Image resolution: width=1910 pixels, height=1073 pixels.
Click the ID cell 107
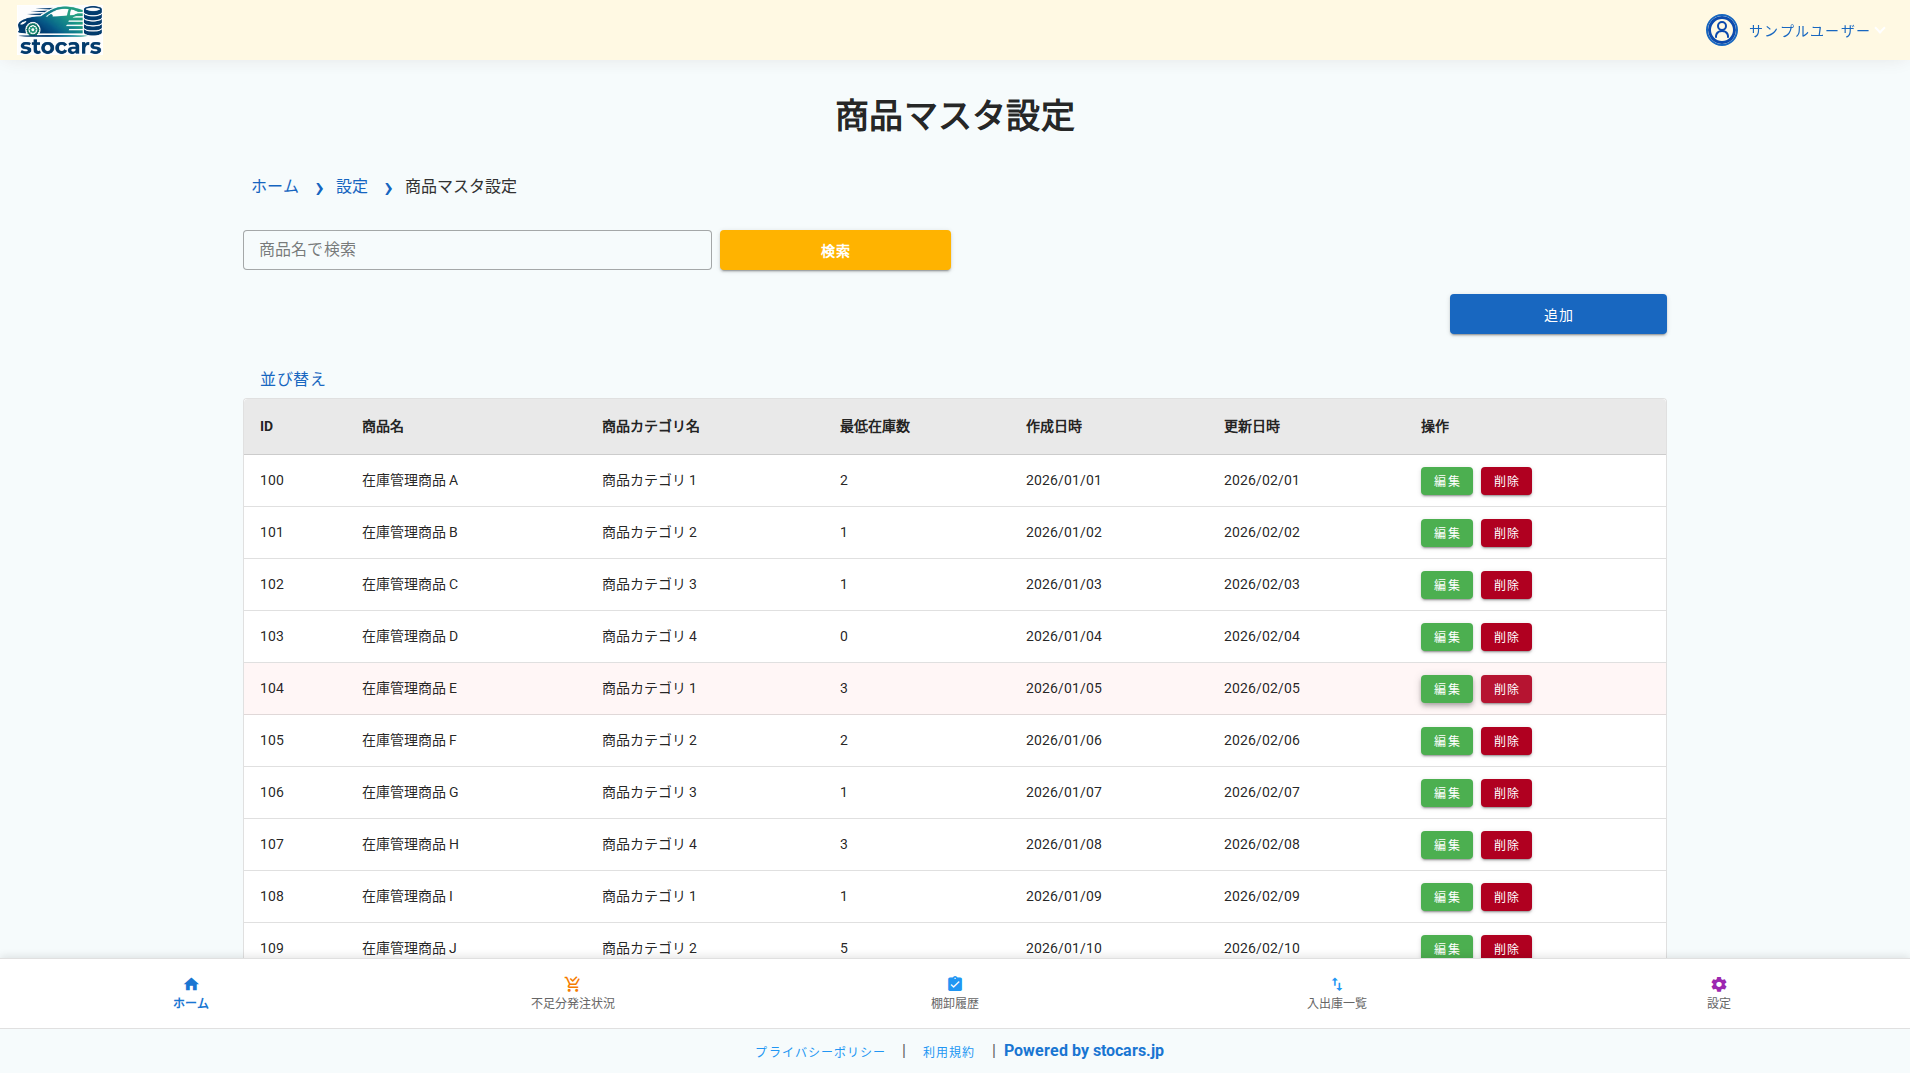tap(272, 845)
